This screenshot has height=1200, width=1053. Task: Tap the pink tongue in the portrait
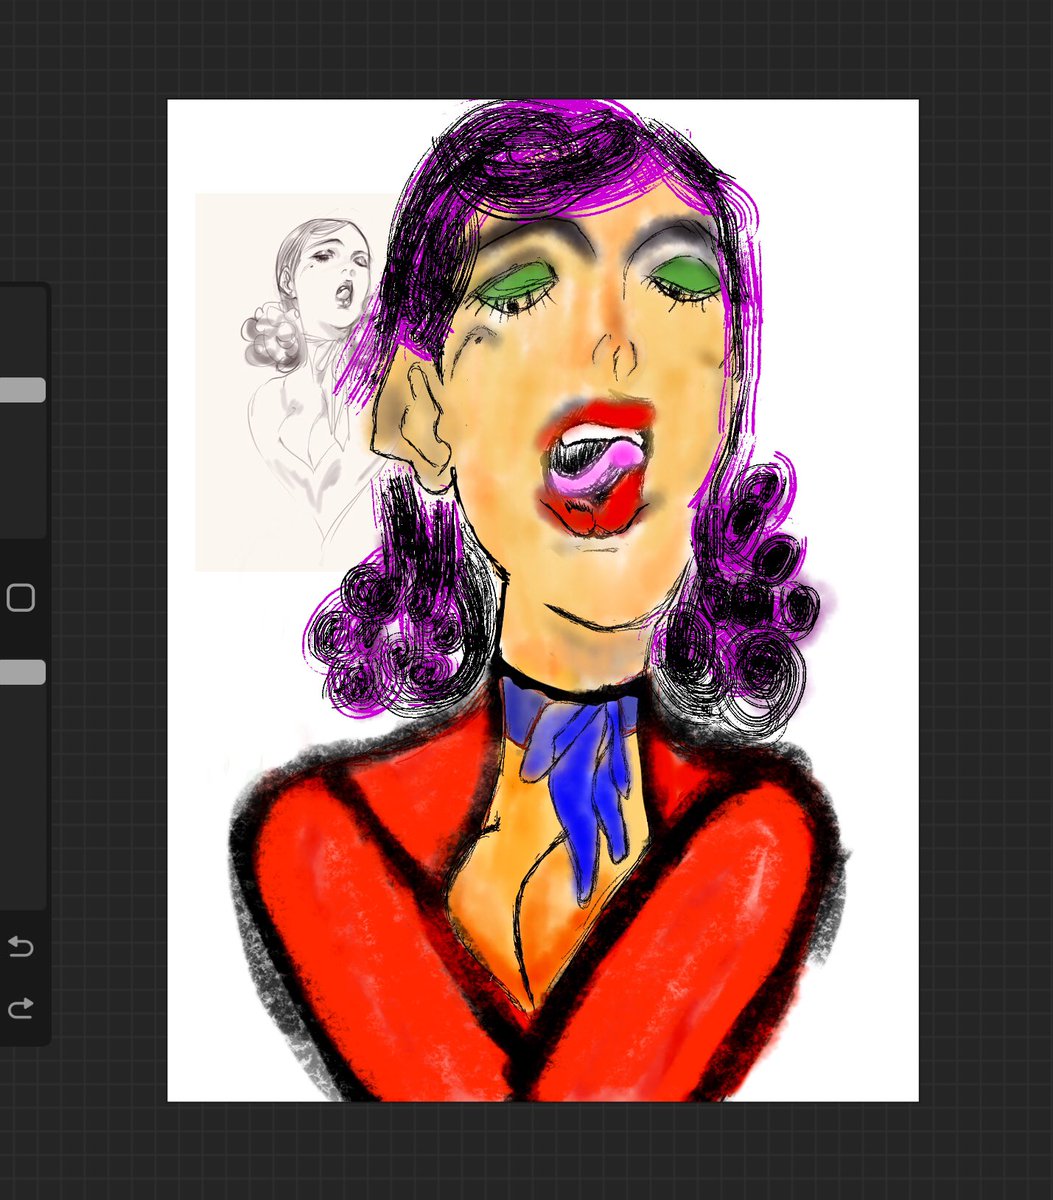pyautogui.click(x=596, y=468)
